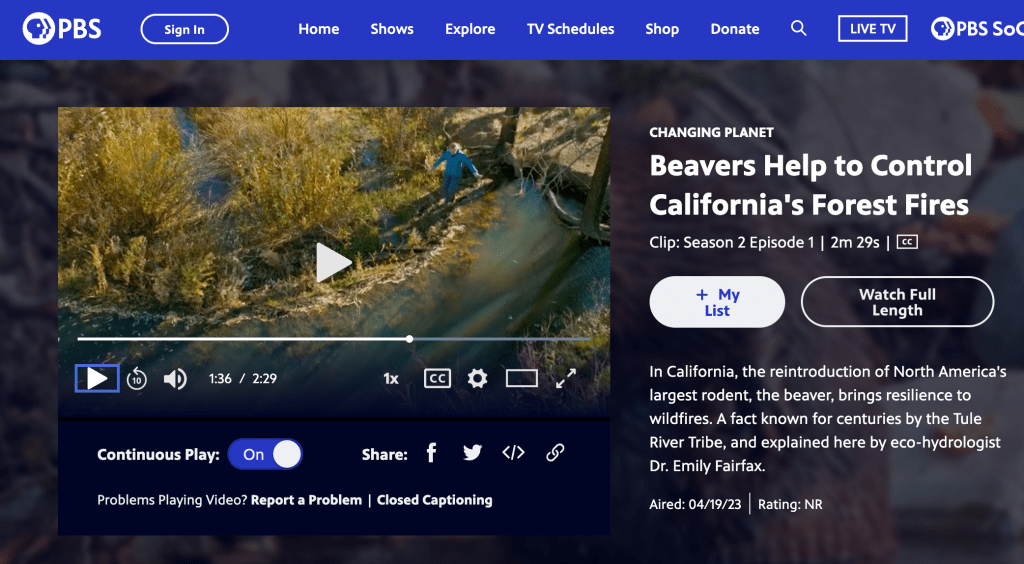Open the Shows menu item
Viewport: 1024px width, 564px height.
pos(392,29)
